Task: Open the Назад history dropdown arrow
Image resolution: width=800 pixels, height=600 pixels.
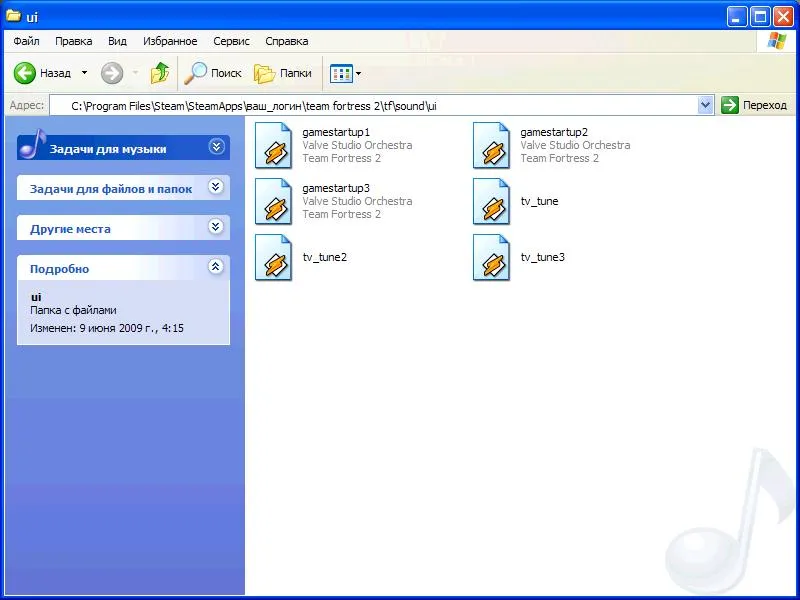Action: [x=84, y=73]
